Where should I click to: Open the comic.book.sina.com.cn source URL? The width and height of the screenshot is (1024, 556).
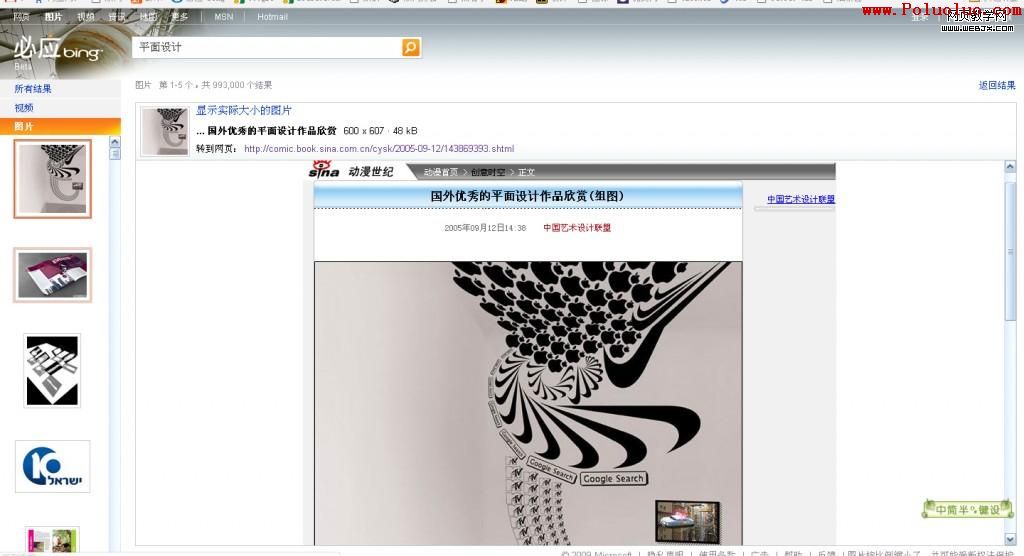[x=378, y=149]
